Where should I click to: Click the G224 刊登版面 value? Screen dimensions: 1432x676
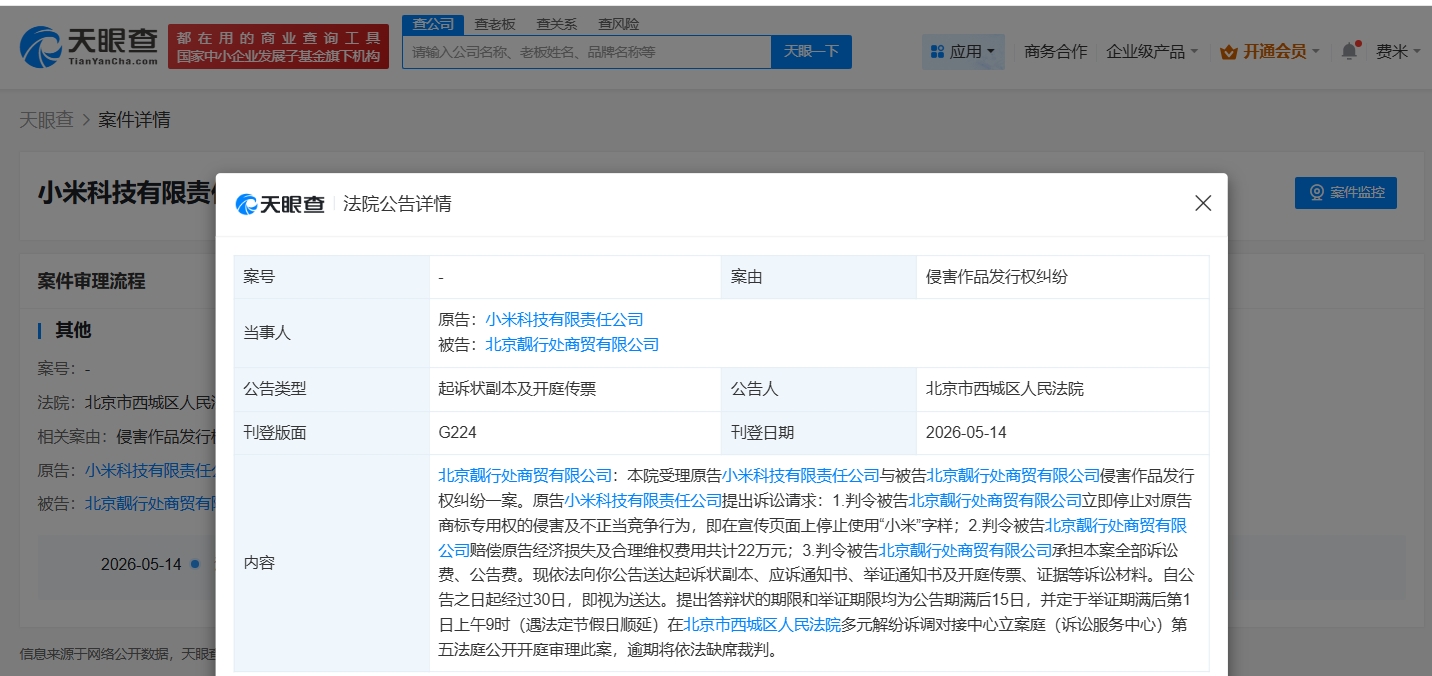point(459,433)
